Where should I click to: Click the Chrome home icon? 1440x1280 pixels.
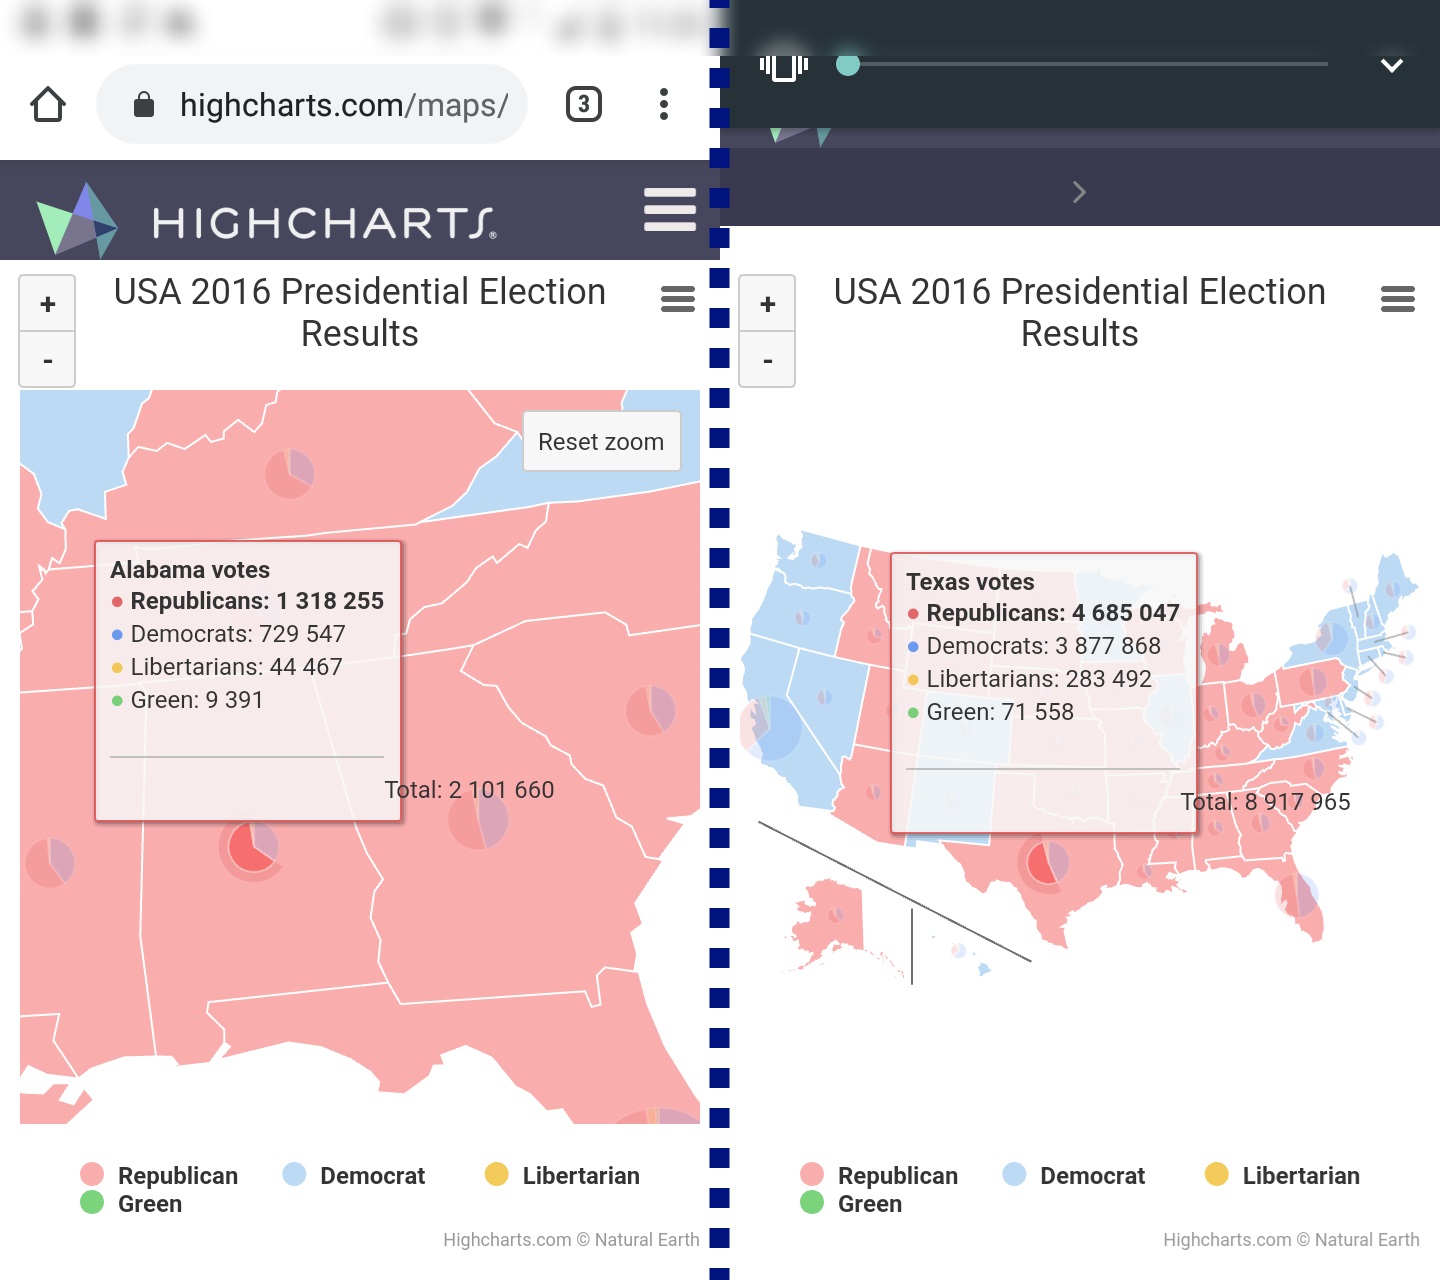[x=48, y=104]
